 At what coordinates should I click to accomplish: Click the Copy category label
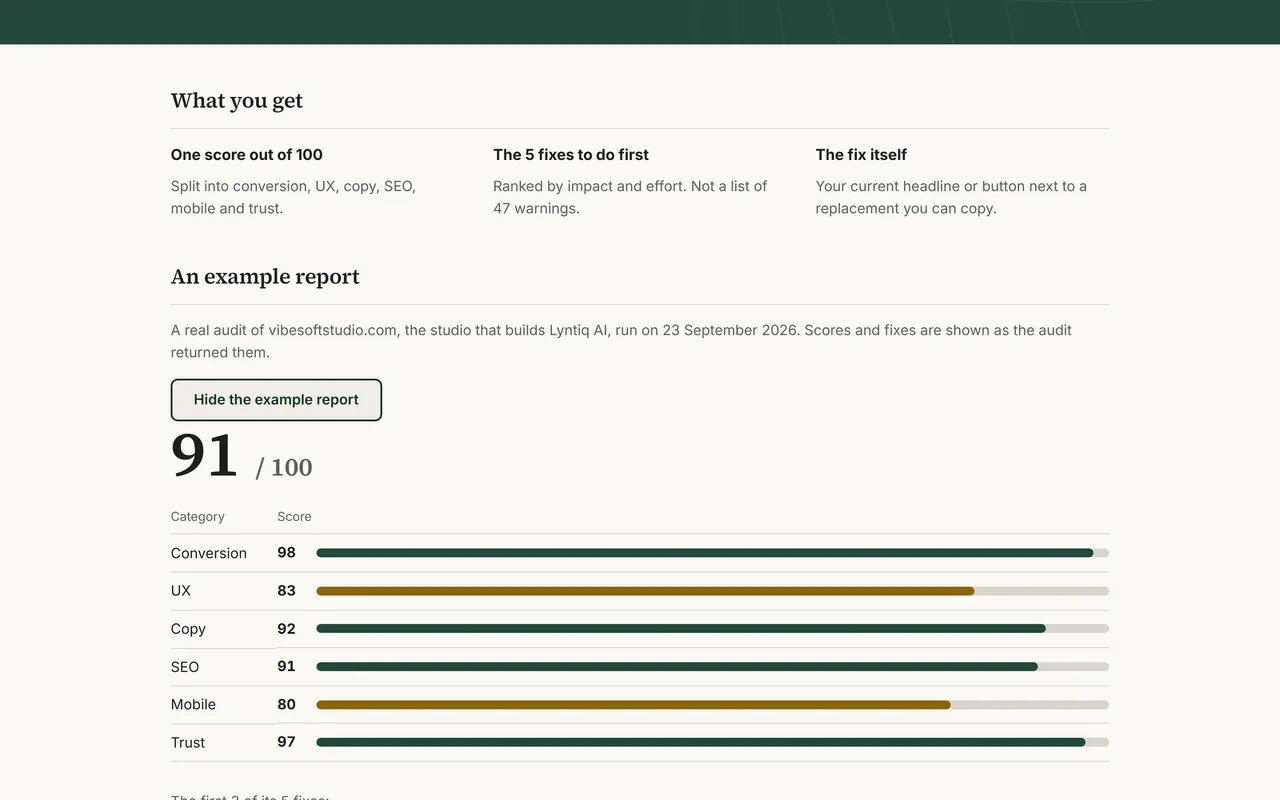(x=188, y=629)
